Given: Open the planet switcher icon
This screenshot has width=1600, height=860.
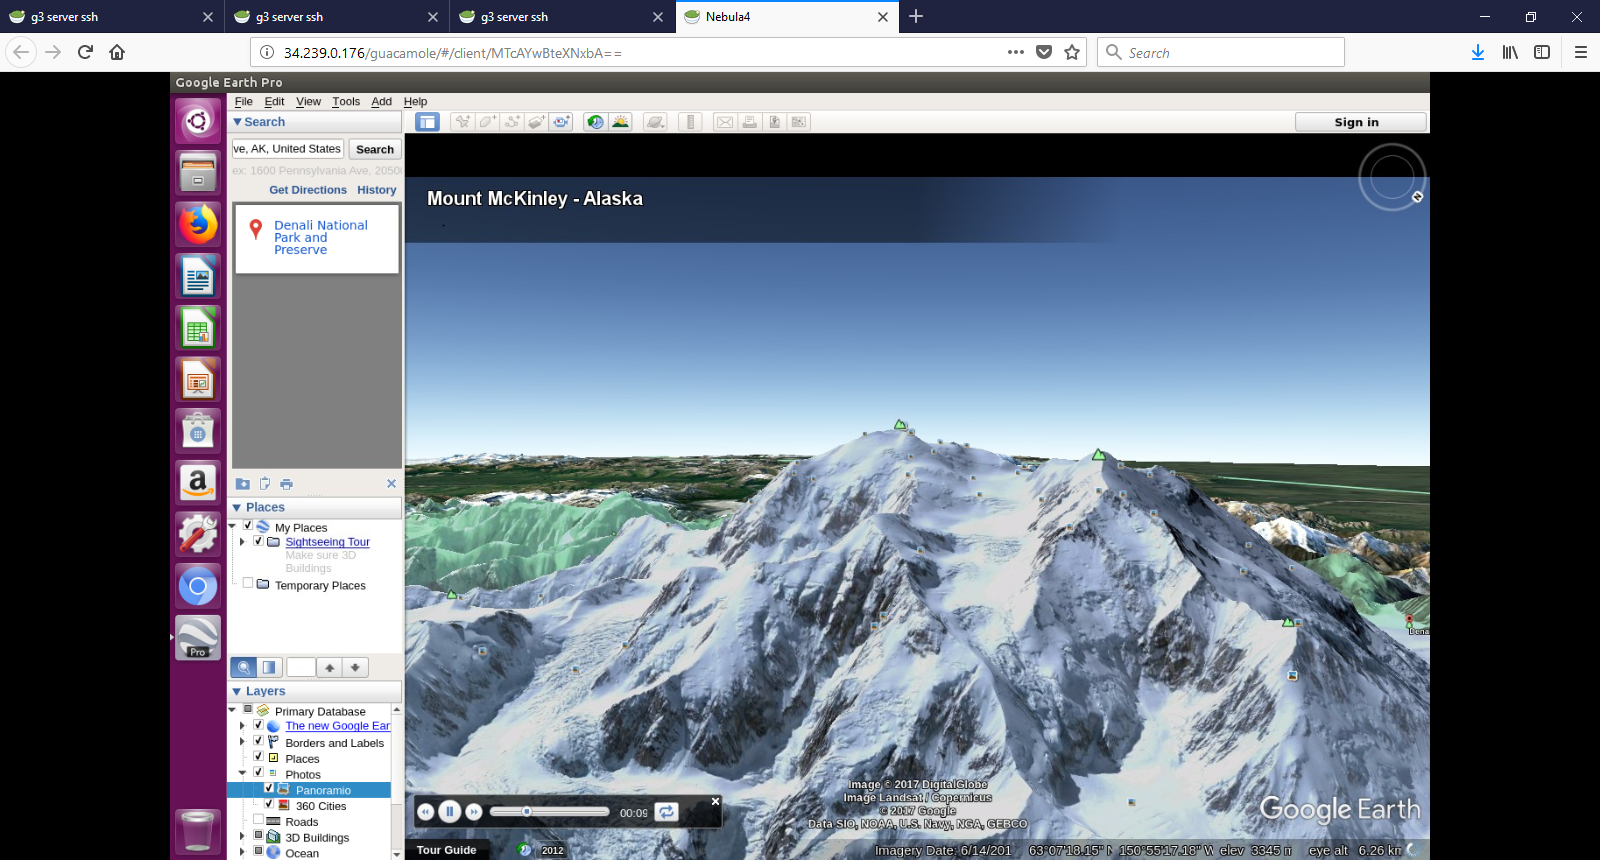Looking at the screenshot, I should 655,122.
